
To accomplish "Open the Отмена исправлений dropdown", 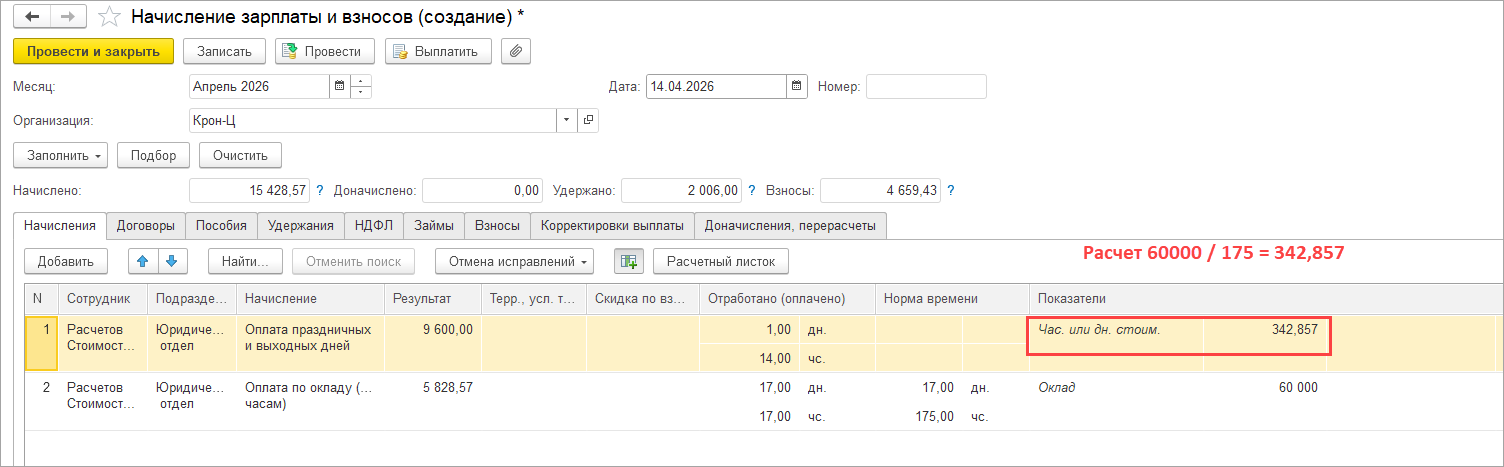I will click(514, 261).
